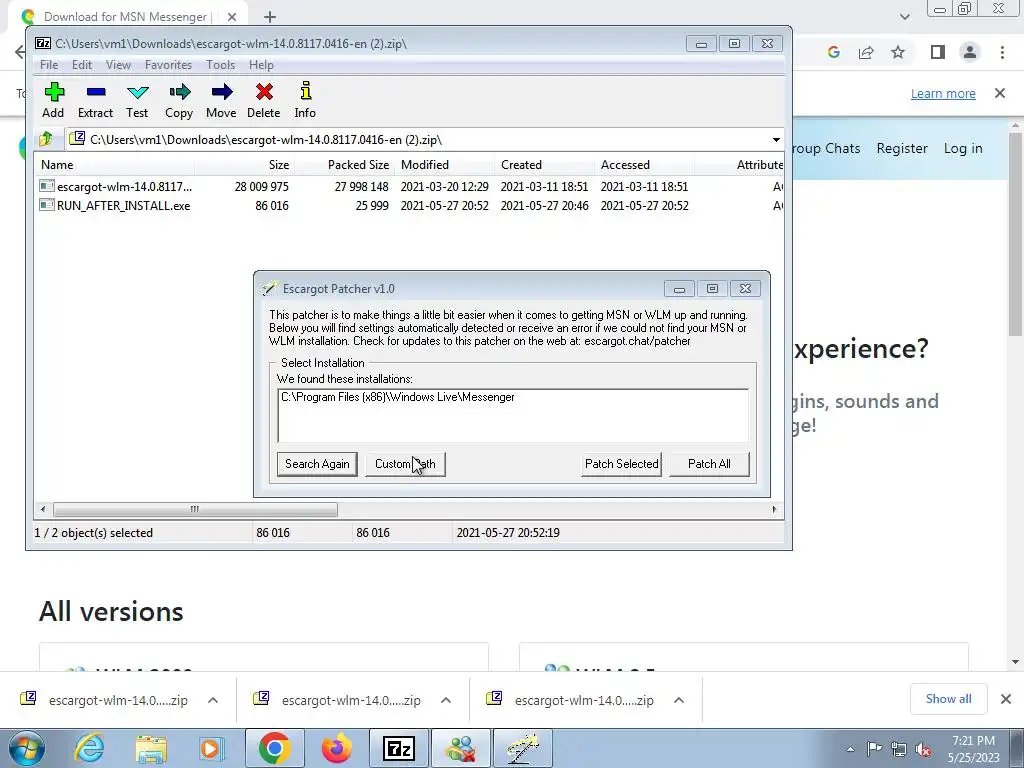Expand options for second downloaded zip
1024x768 pixels.
tap(446, 700)
